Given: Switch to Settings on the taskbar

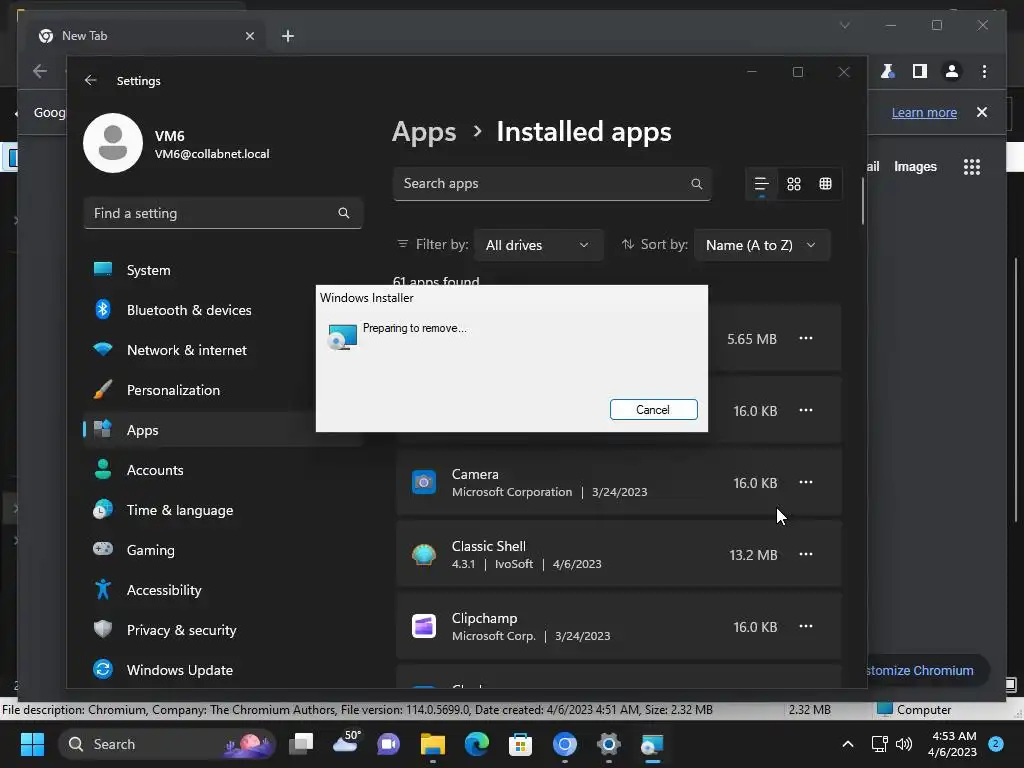Looking at the screenshot, I should coord(609,744).
